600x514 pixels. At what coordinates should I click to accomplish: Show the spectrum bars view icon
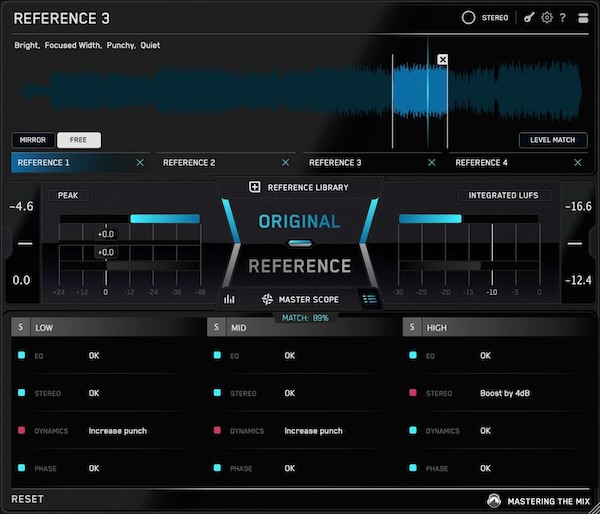click(230, 299)
